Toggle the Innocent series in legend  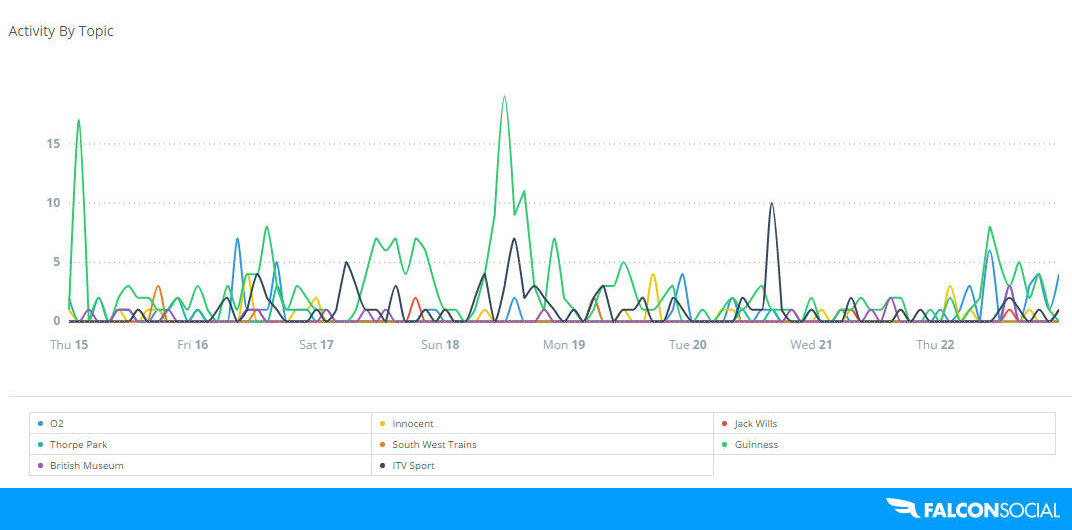pyautogui.click(x=412, y=424)
